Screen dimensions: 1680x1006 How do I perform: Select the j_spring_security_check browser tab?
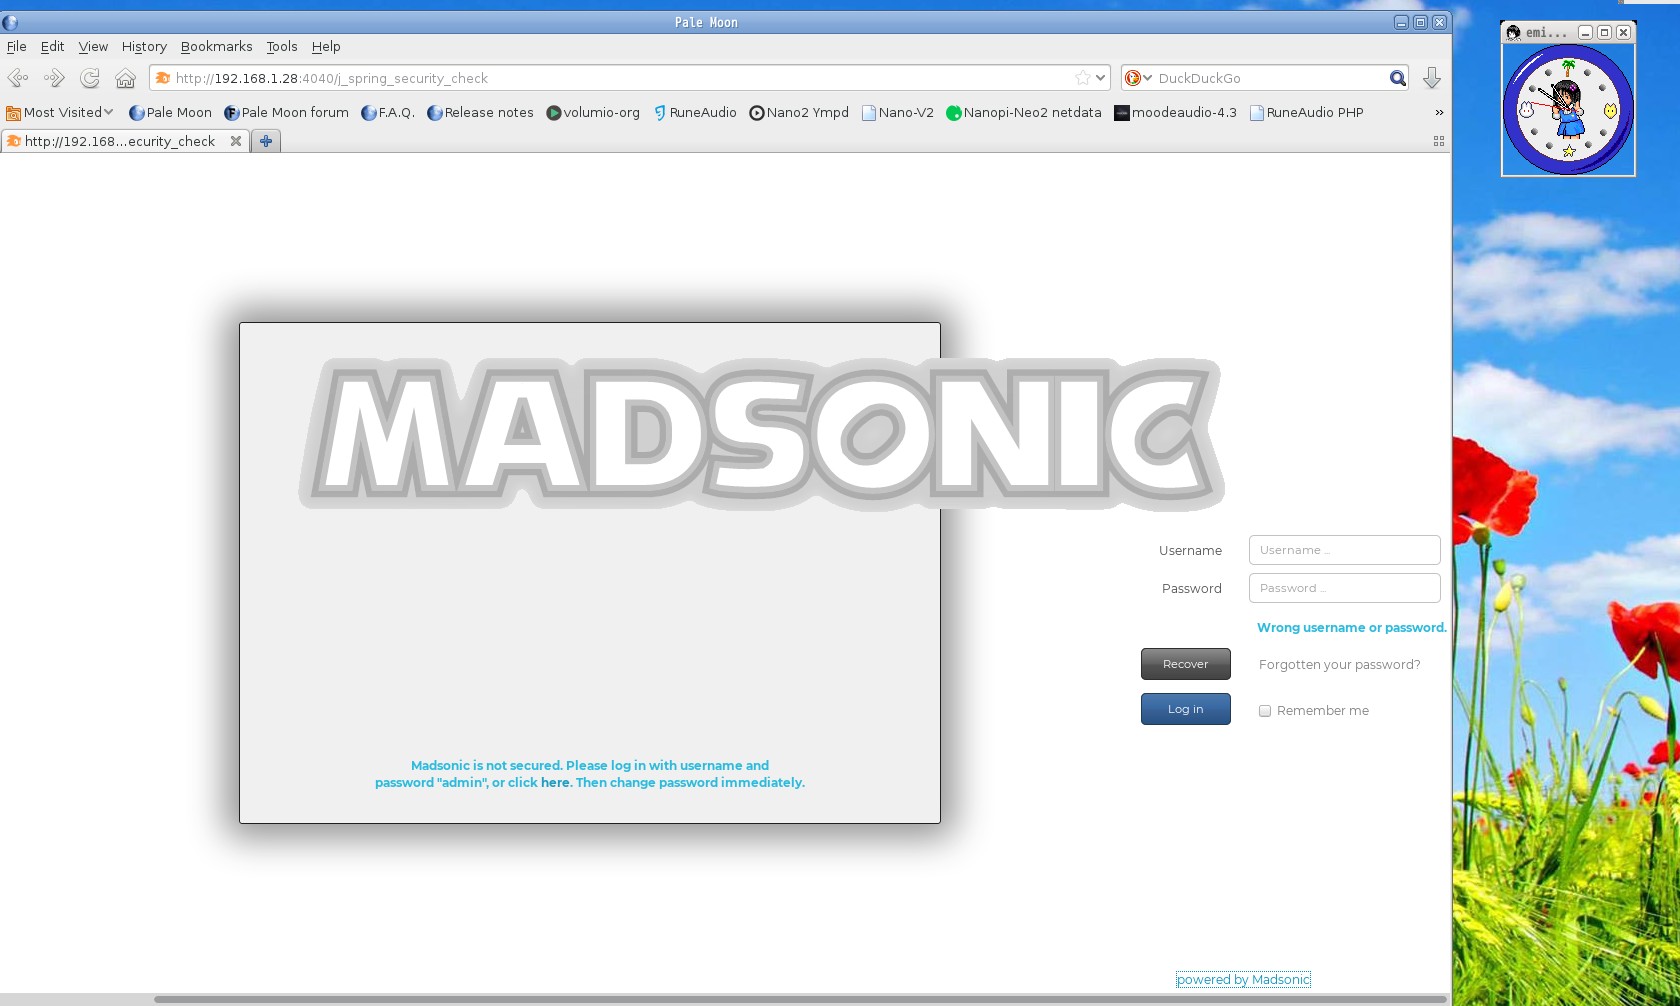click(120, 141)
